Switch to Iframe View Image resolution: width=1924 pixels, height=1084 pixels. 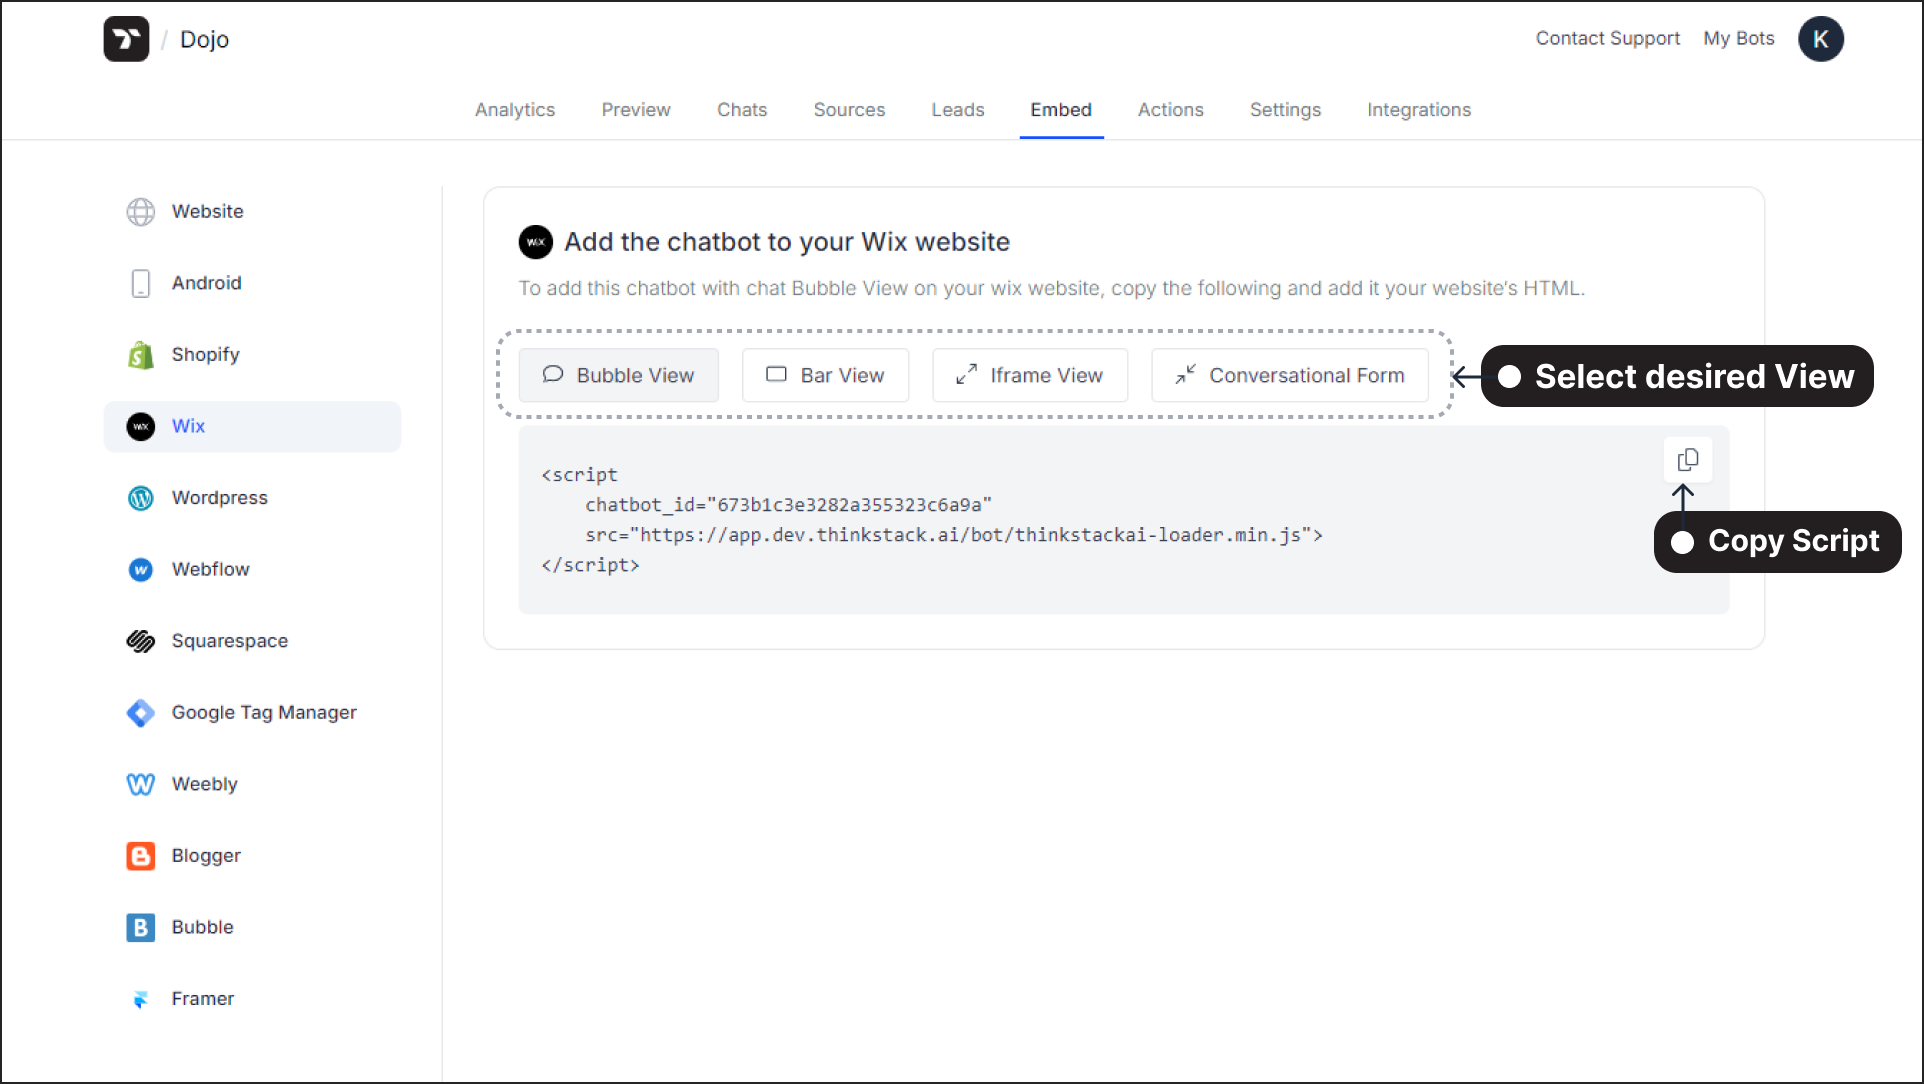pyautogui.click(x=1030, y=376)
